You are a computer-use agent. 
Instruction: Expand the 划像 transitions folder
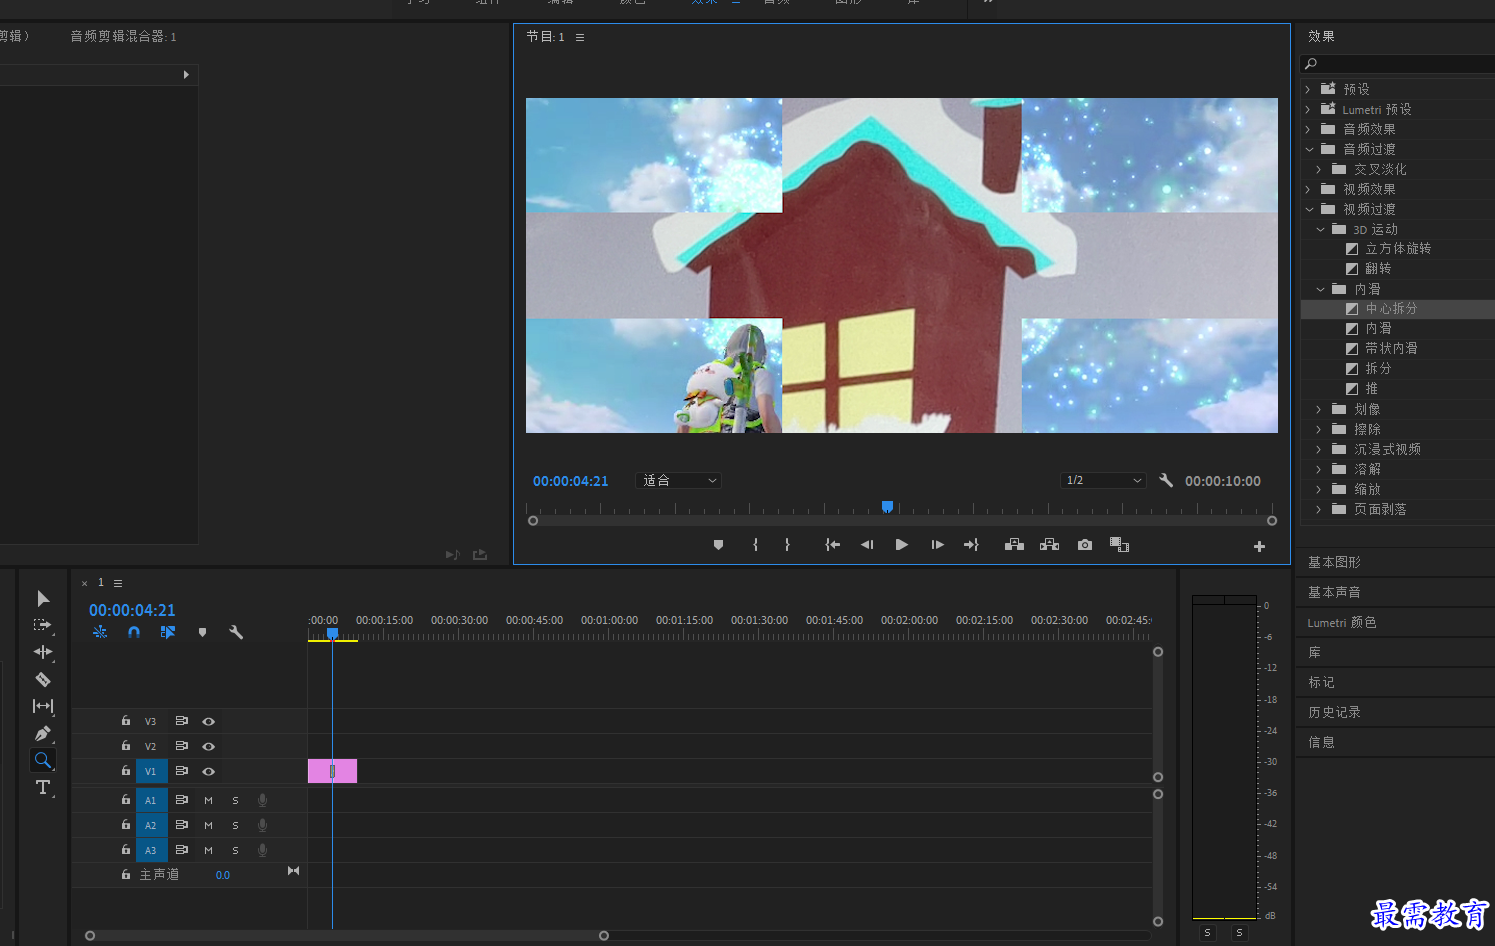[1319, 409]
